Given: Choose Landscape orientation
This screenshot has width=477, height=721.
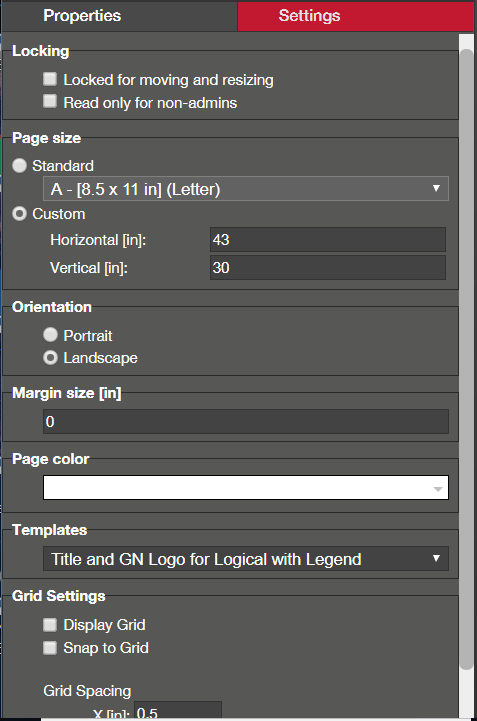Looking at the screenshot, I should (x=50, y=358).
